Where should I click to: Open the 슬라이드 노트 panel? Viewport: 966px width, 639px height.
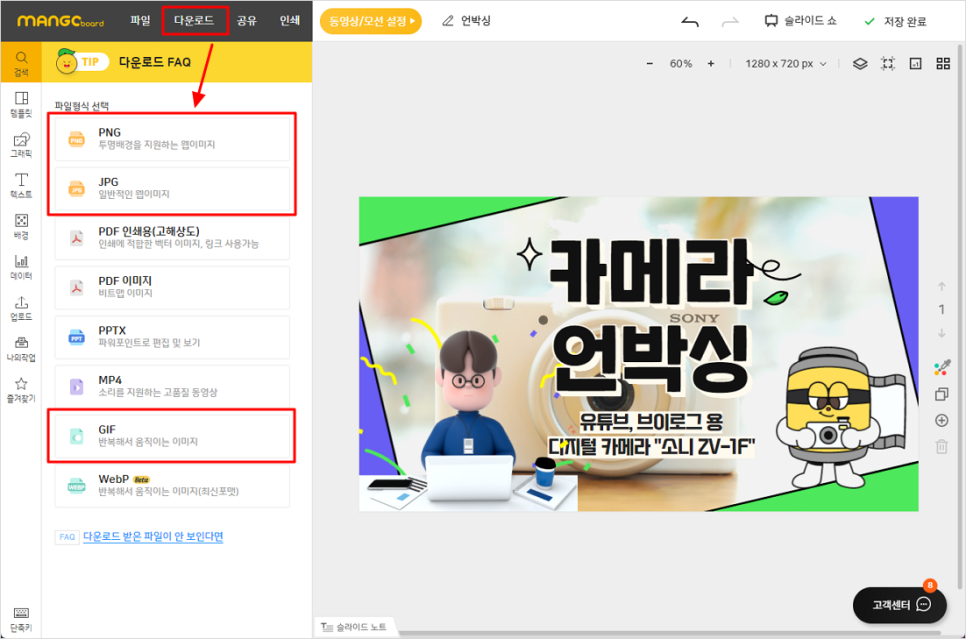pos(354,627)
